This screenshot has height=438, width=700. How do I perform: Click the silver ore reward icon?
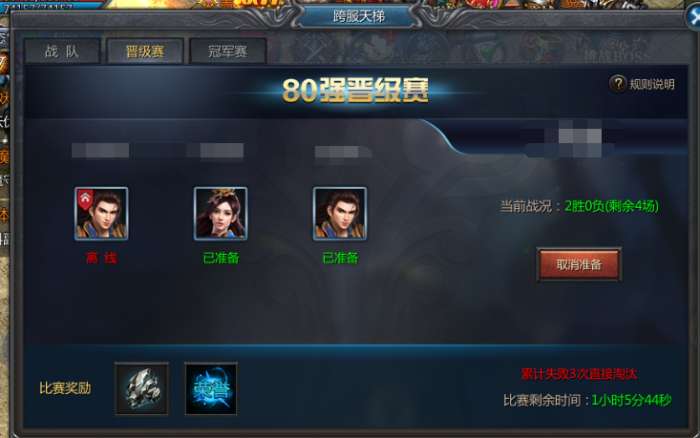pyautogui.click(x=142, y=389)
